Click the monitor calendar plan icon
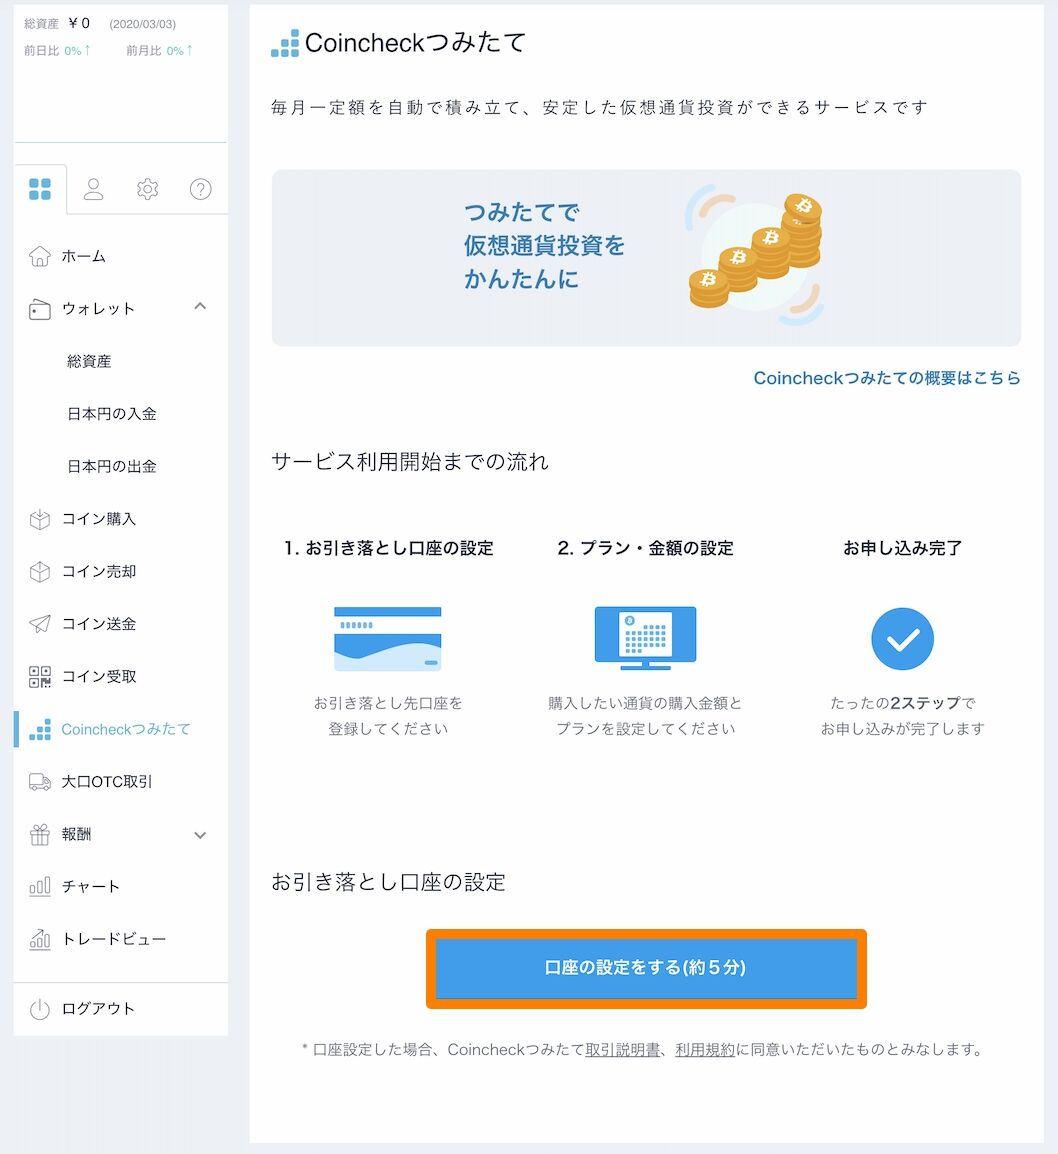 [x=645, y=638]
